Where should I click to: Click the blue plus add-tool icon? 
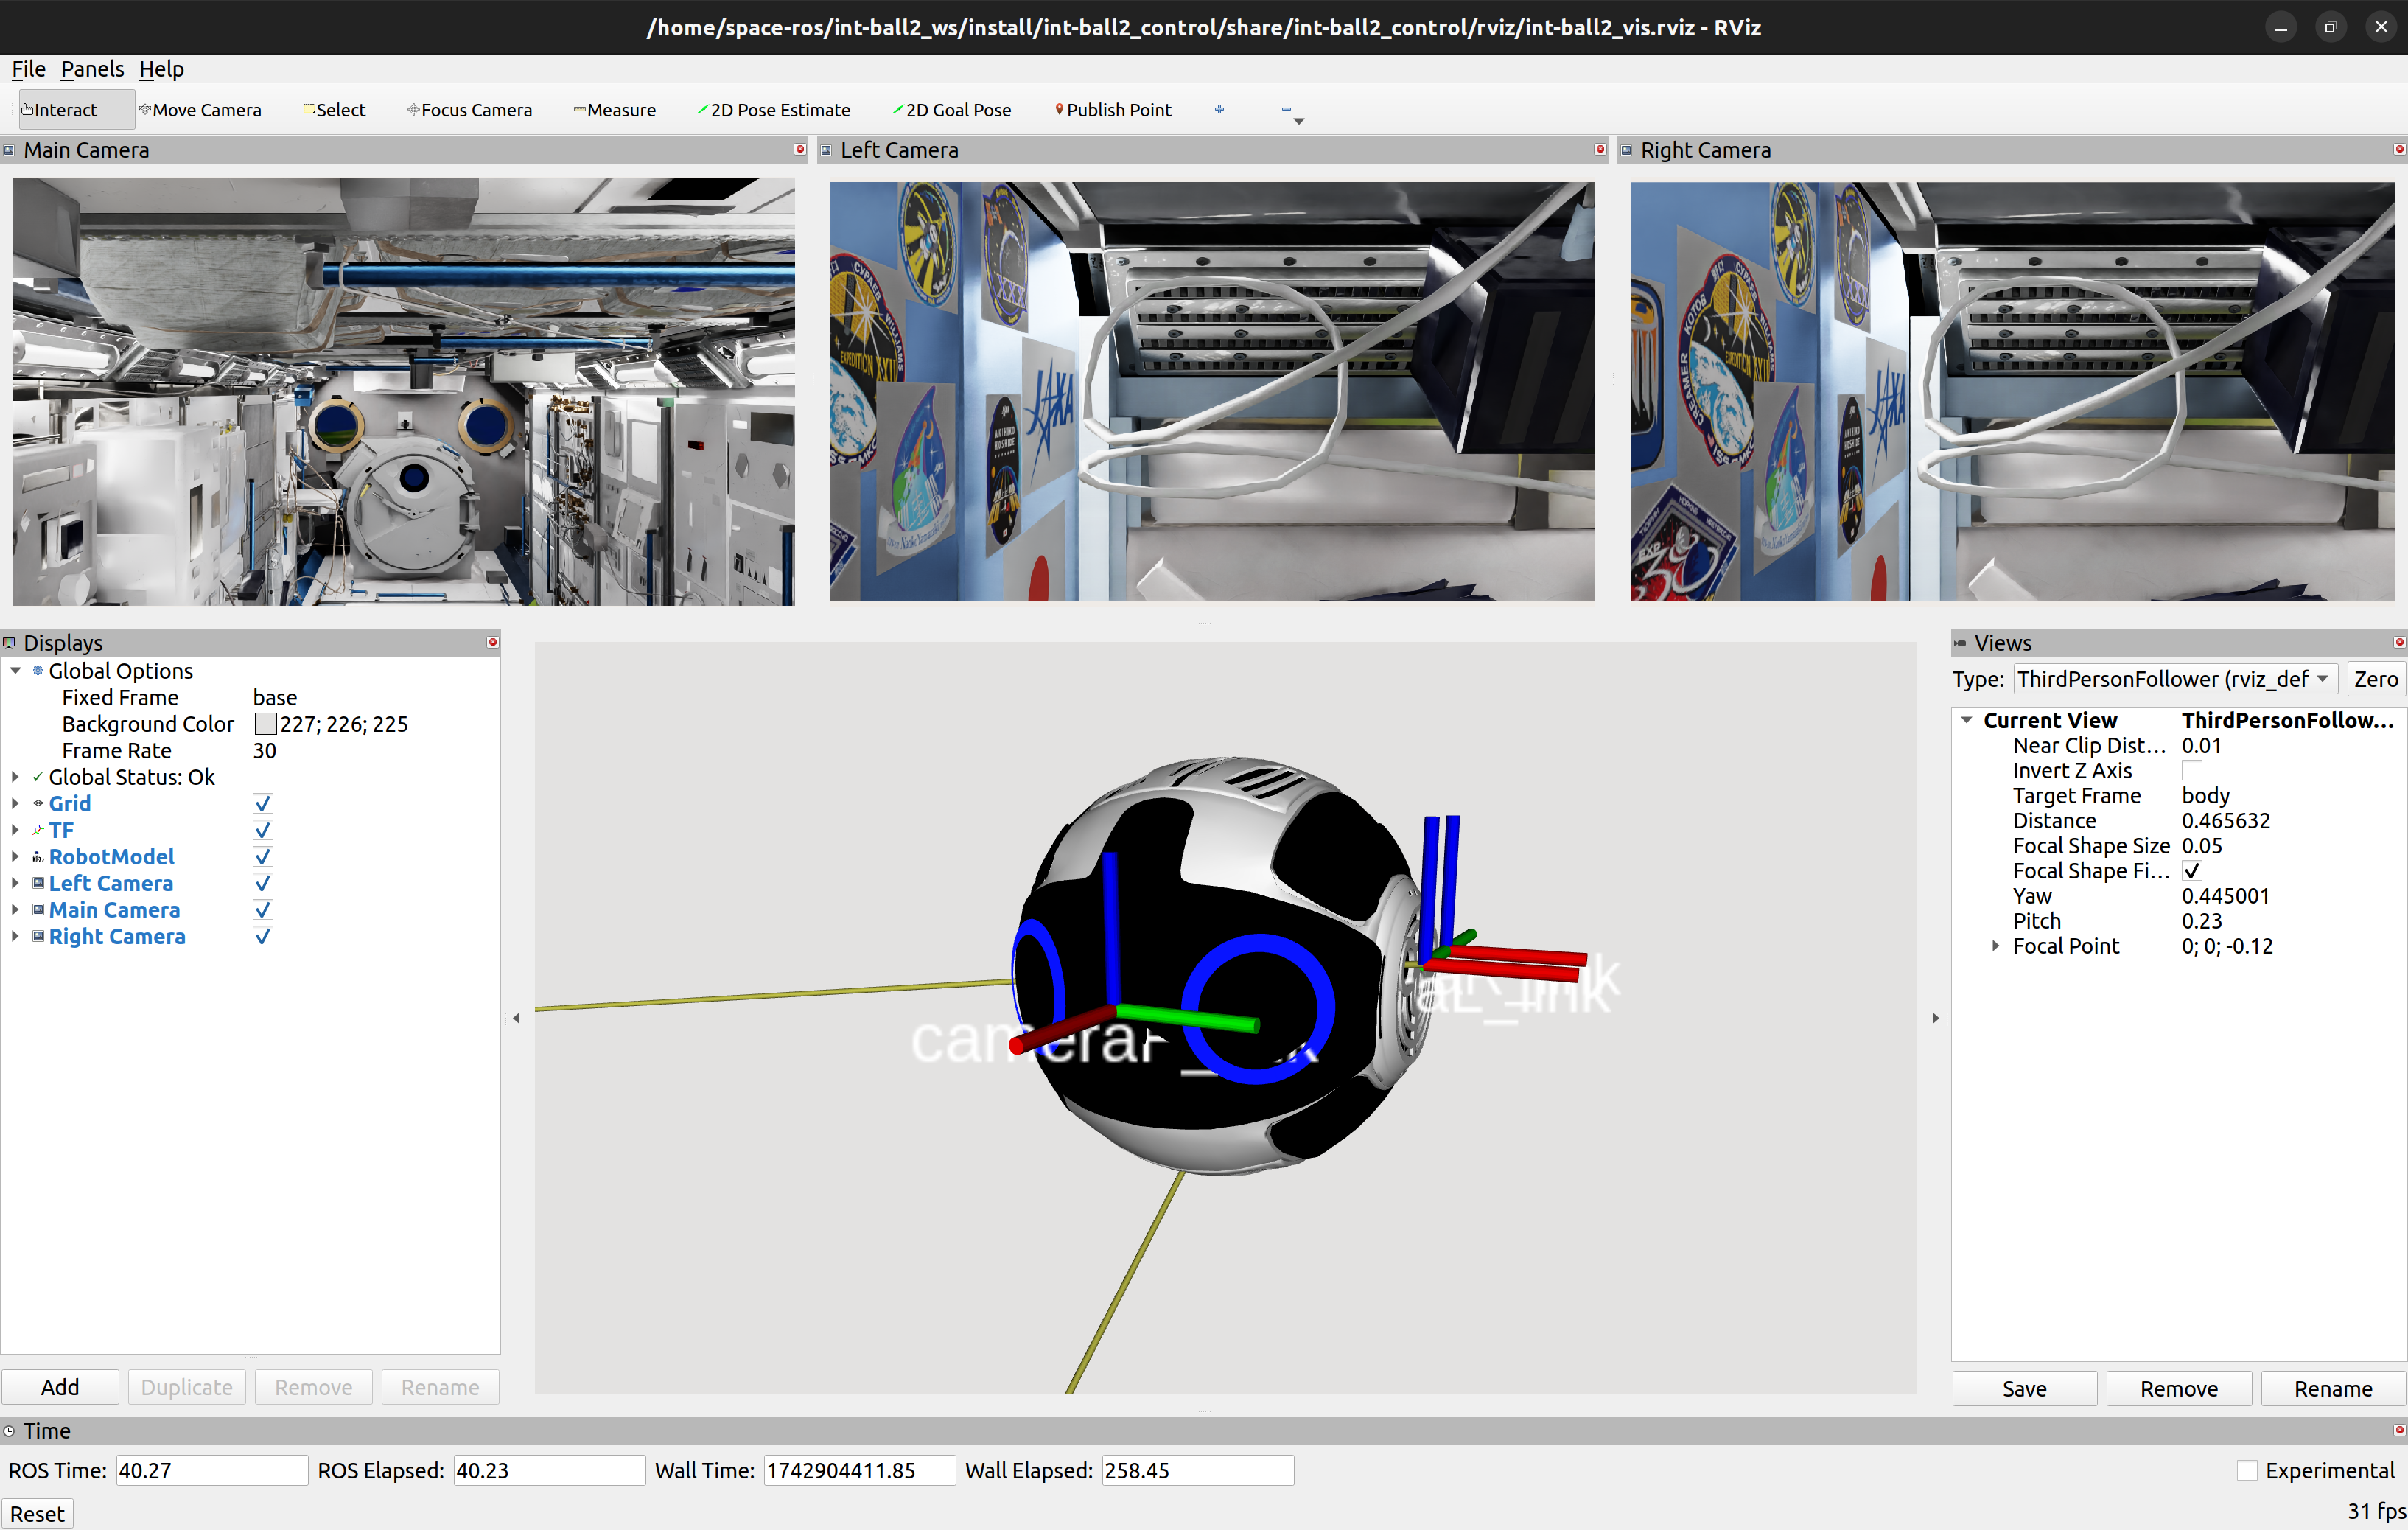[x=1219, y=110]
